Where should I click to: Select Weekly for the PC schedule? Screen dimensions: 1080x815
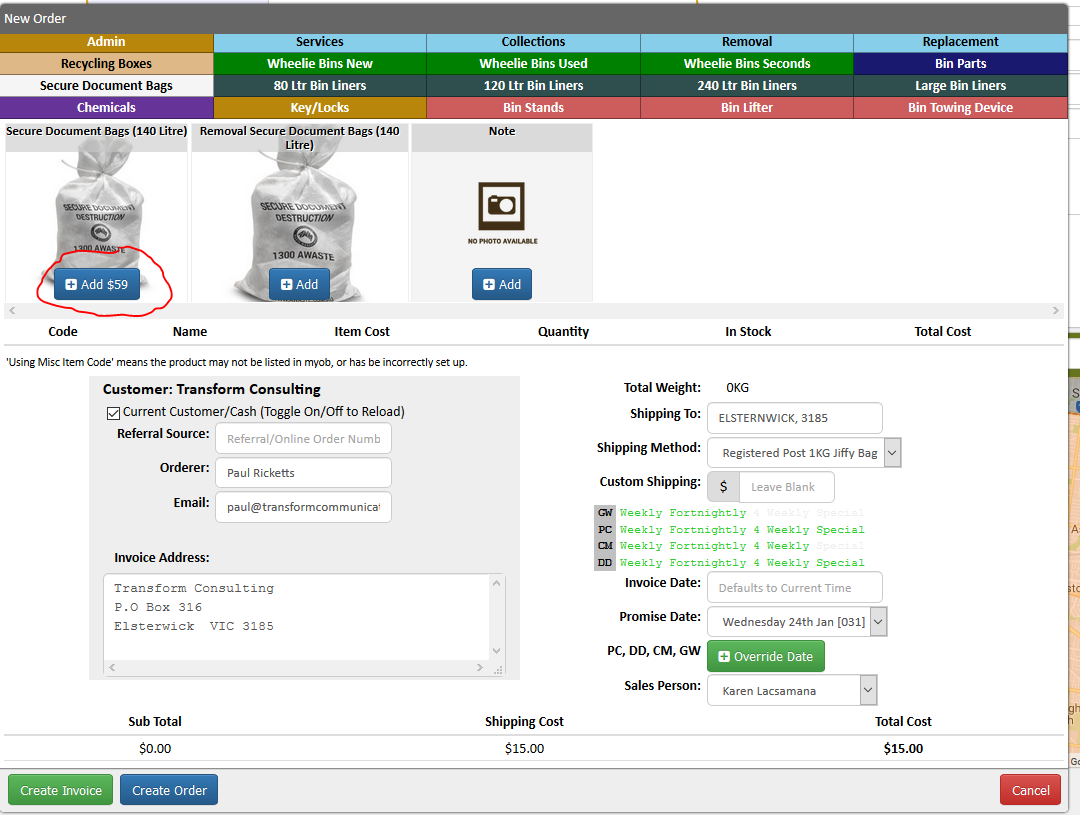click(641, 530)
